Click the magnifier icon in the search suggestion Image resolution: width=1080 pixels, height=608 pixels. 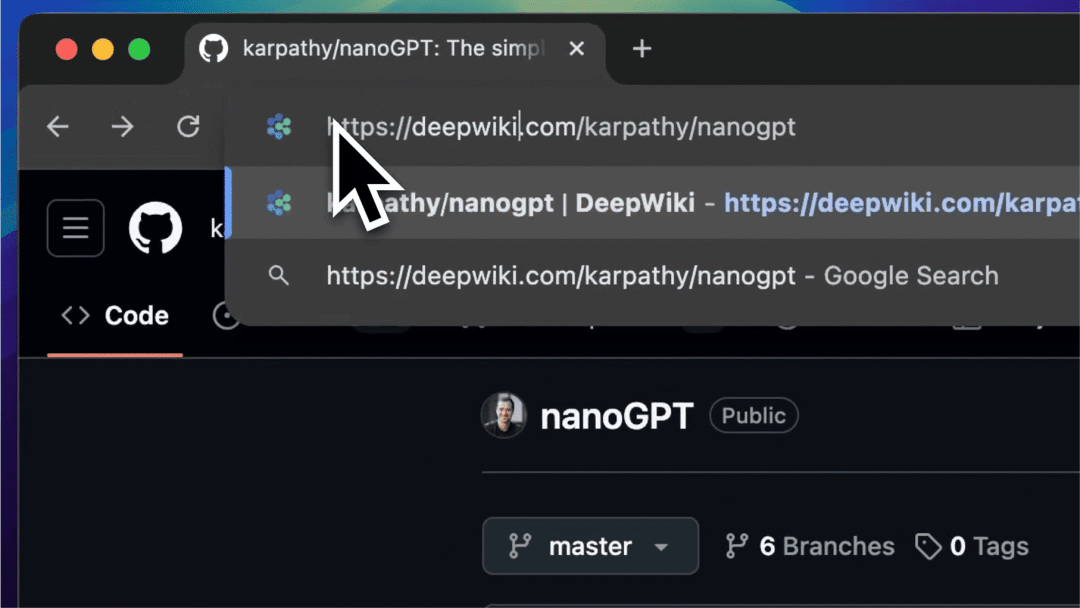(278, 275)
